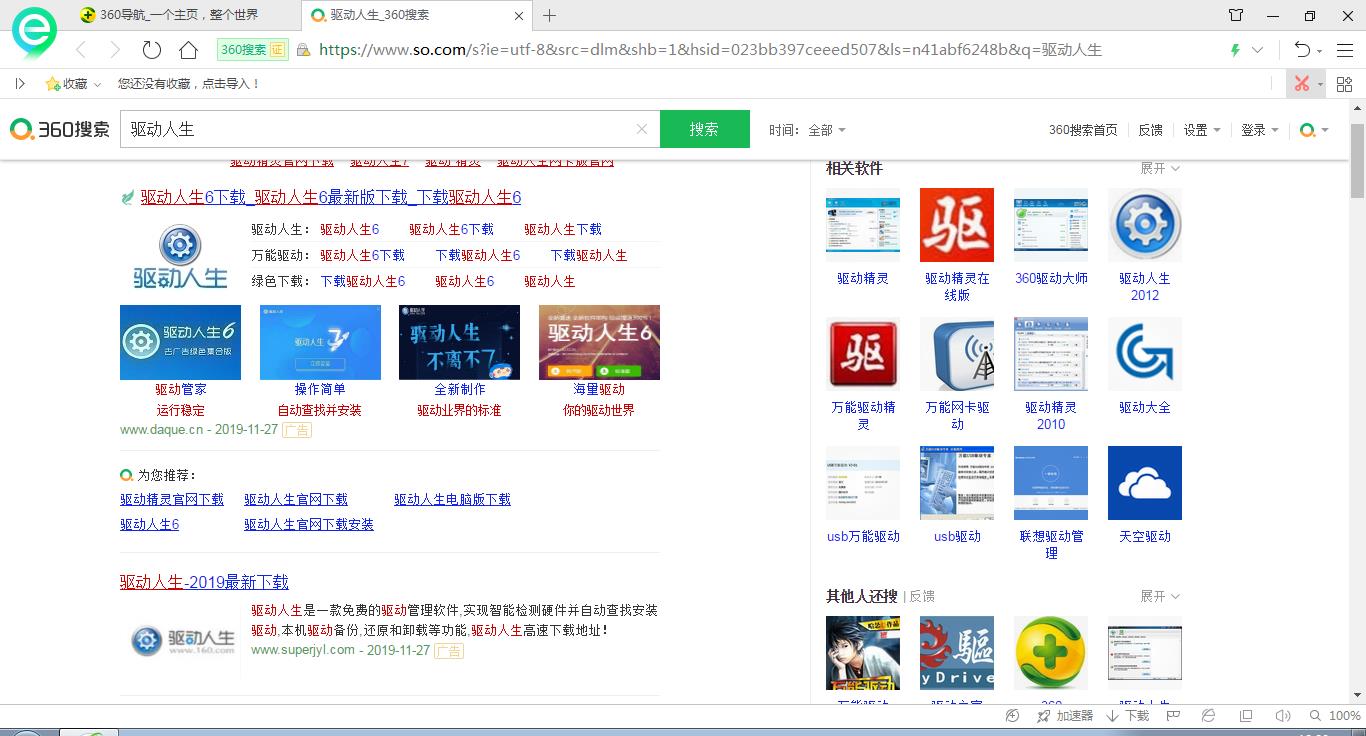Click the 100% zoom level control
Screen dimensions: 1366x736
tap(1343, 716)
